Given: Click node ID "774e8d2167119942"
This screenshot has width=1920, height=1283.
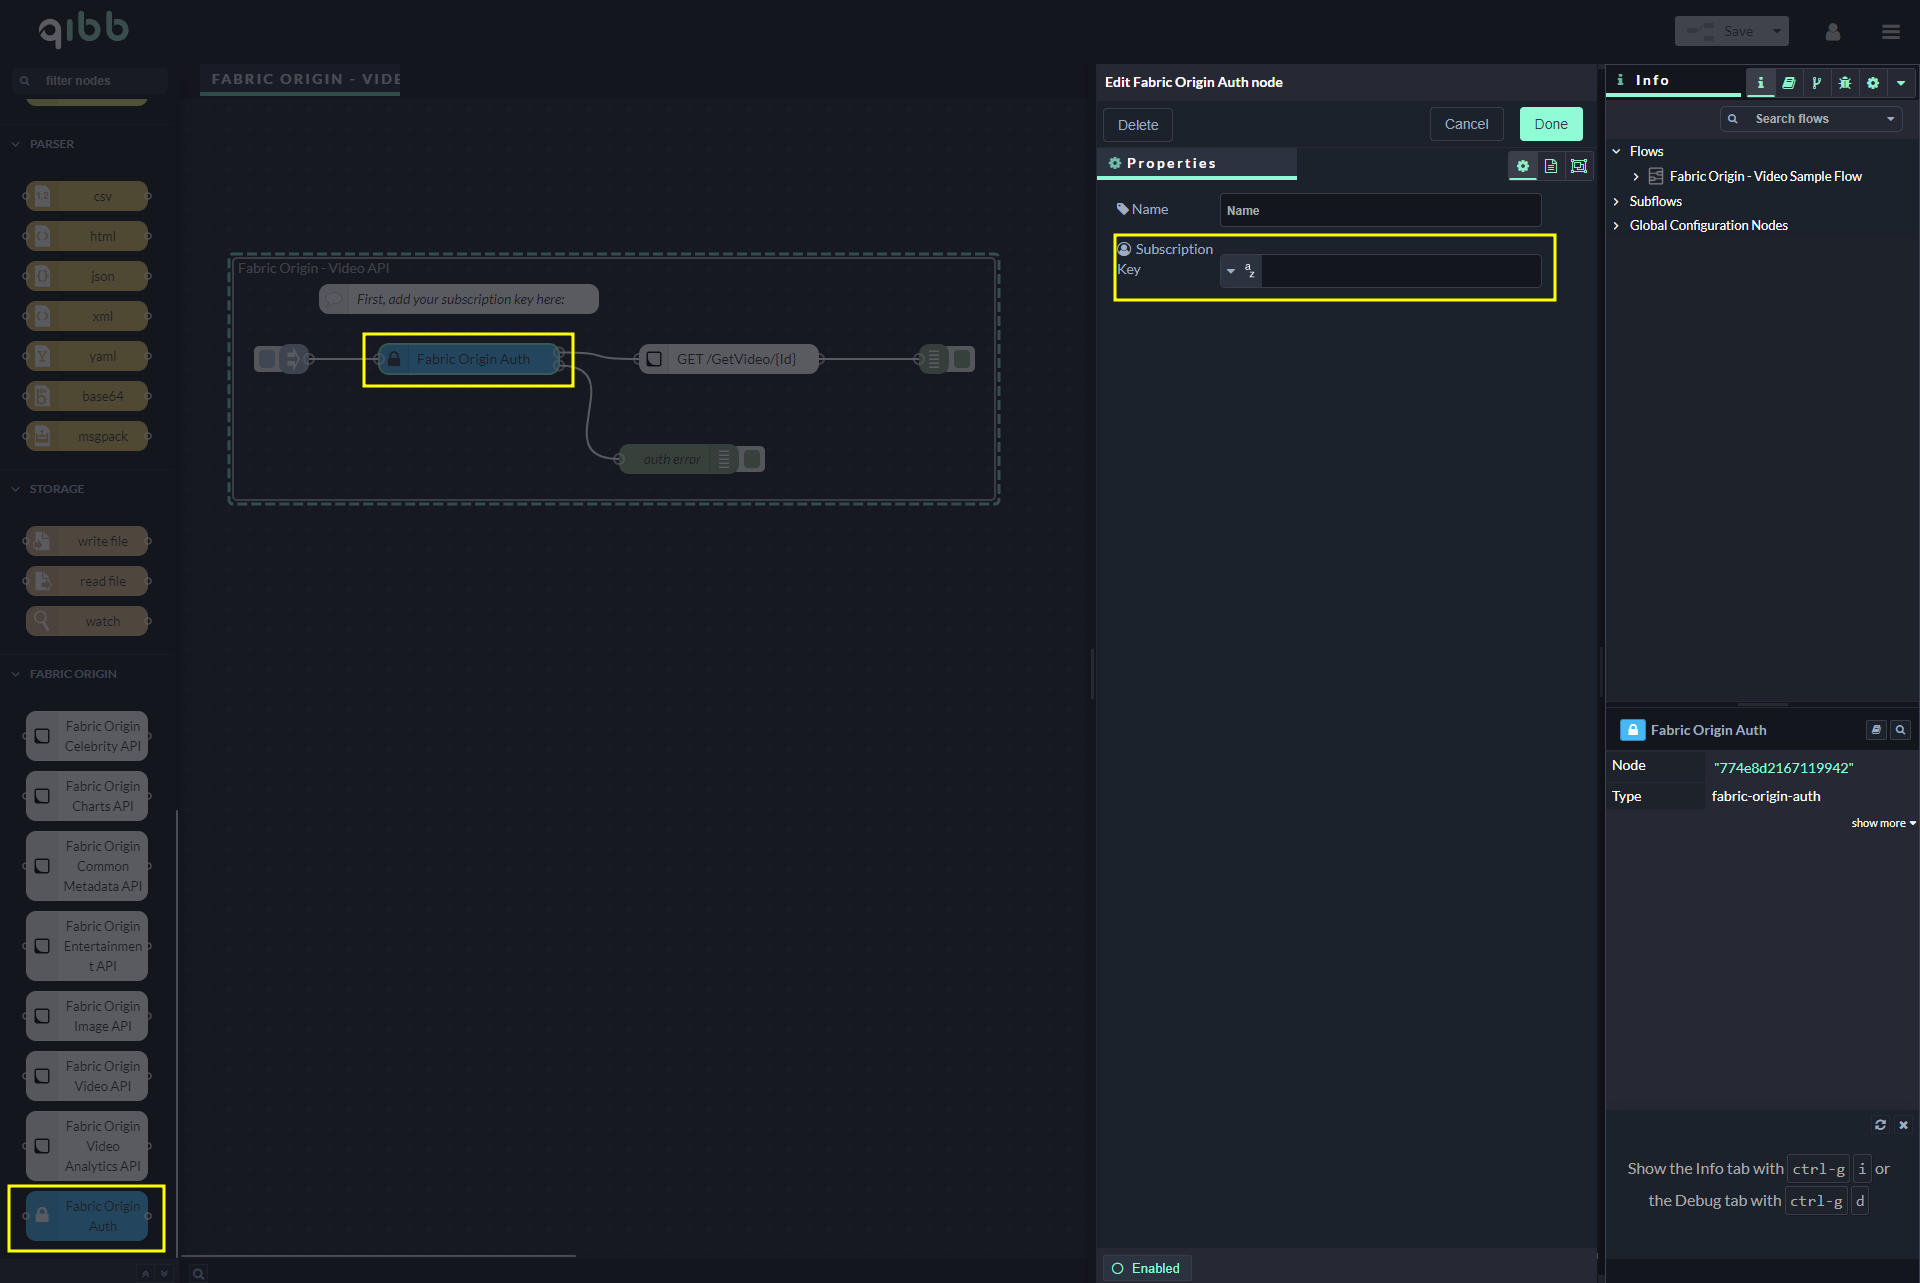Looking at the screenshot, I should coord(1783,768).
